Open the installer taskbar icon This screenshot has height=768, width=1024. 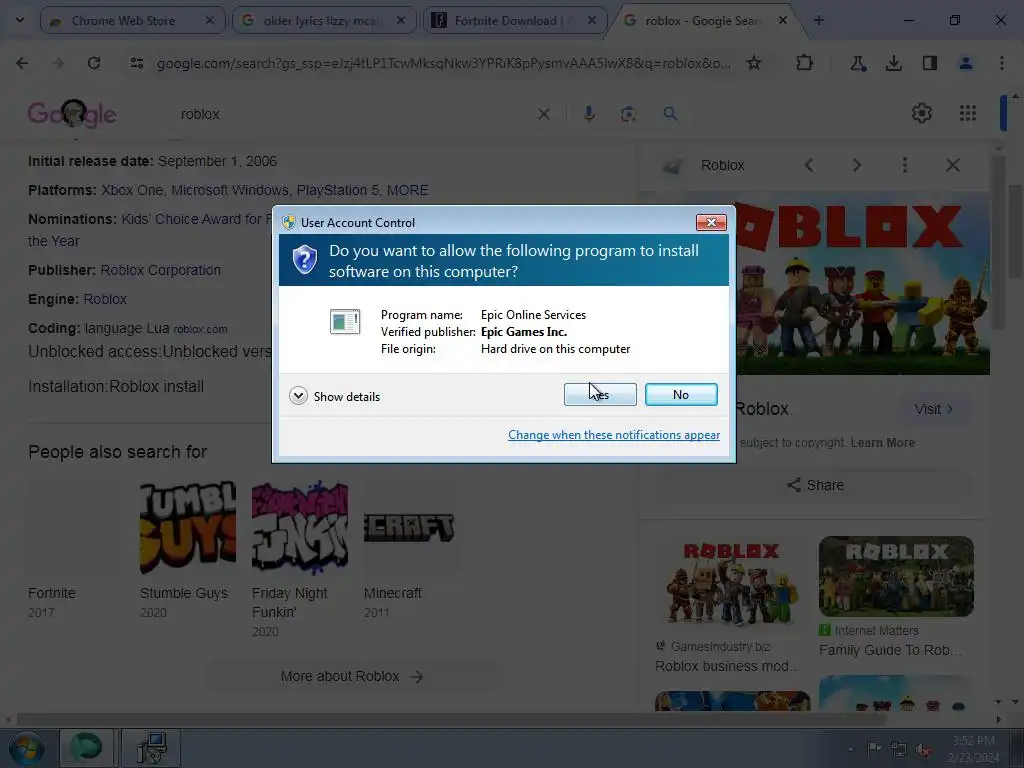151,748
